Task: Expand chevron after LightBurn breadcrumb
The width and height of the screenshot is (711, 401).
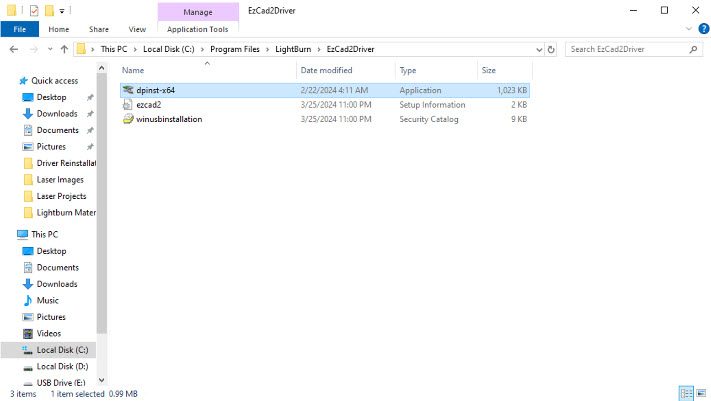Action: pos(319,49)
